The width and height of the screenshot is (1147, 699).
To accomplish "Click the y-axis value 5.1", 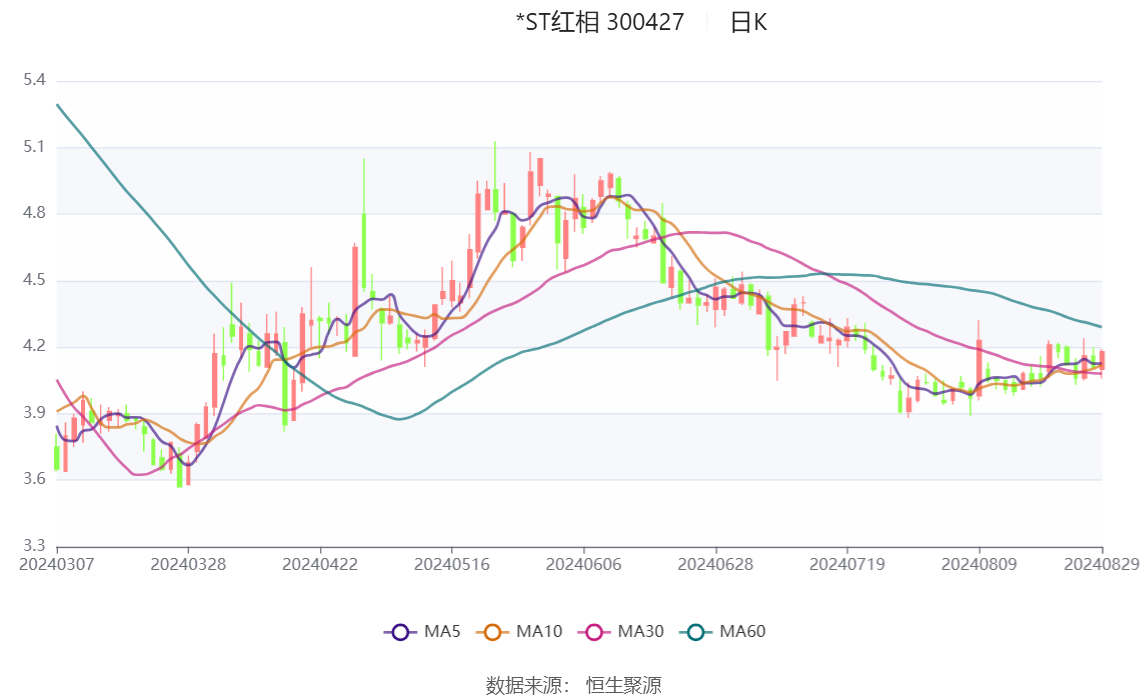I will [x=34, y=147].
